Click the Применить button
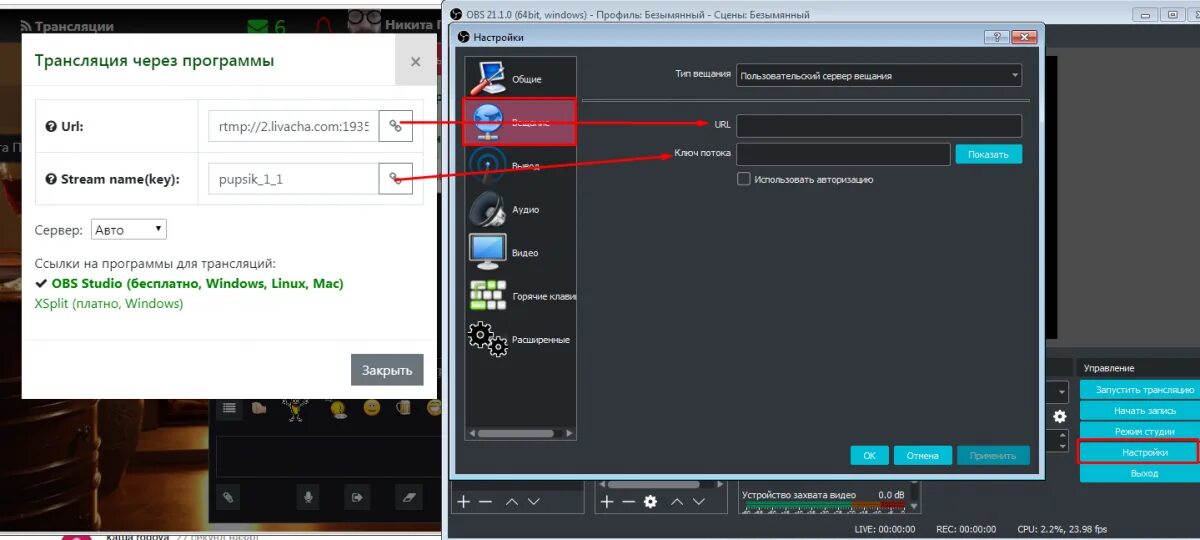1200x540 pixels. 993,455
